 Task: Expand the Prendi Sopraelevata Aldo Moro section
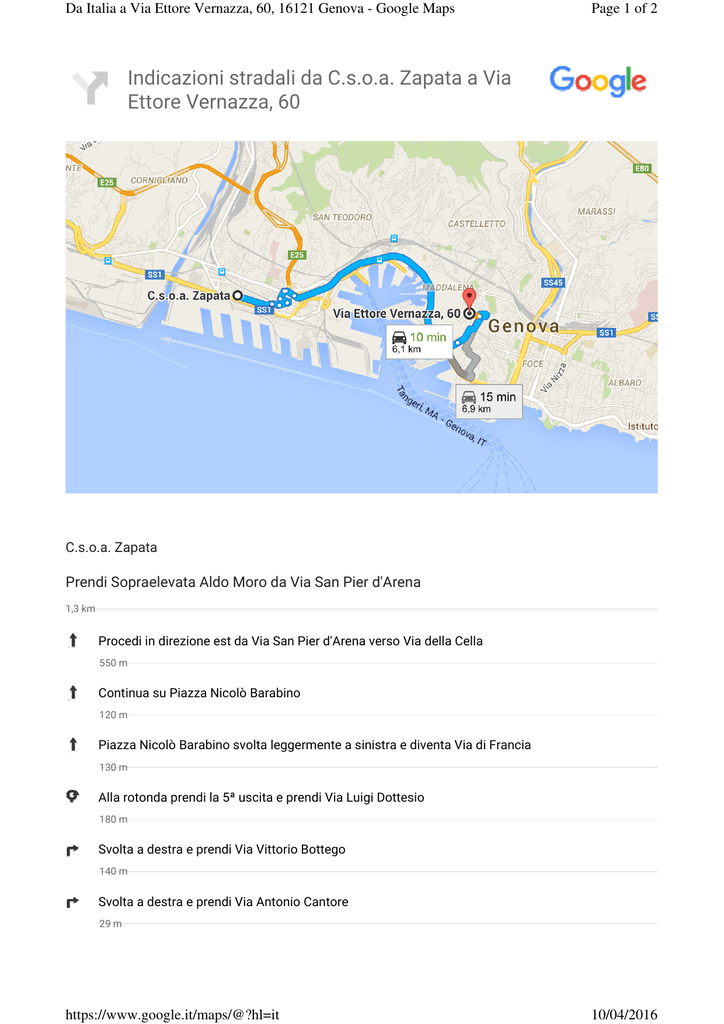(243, 582)
